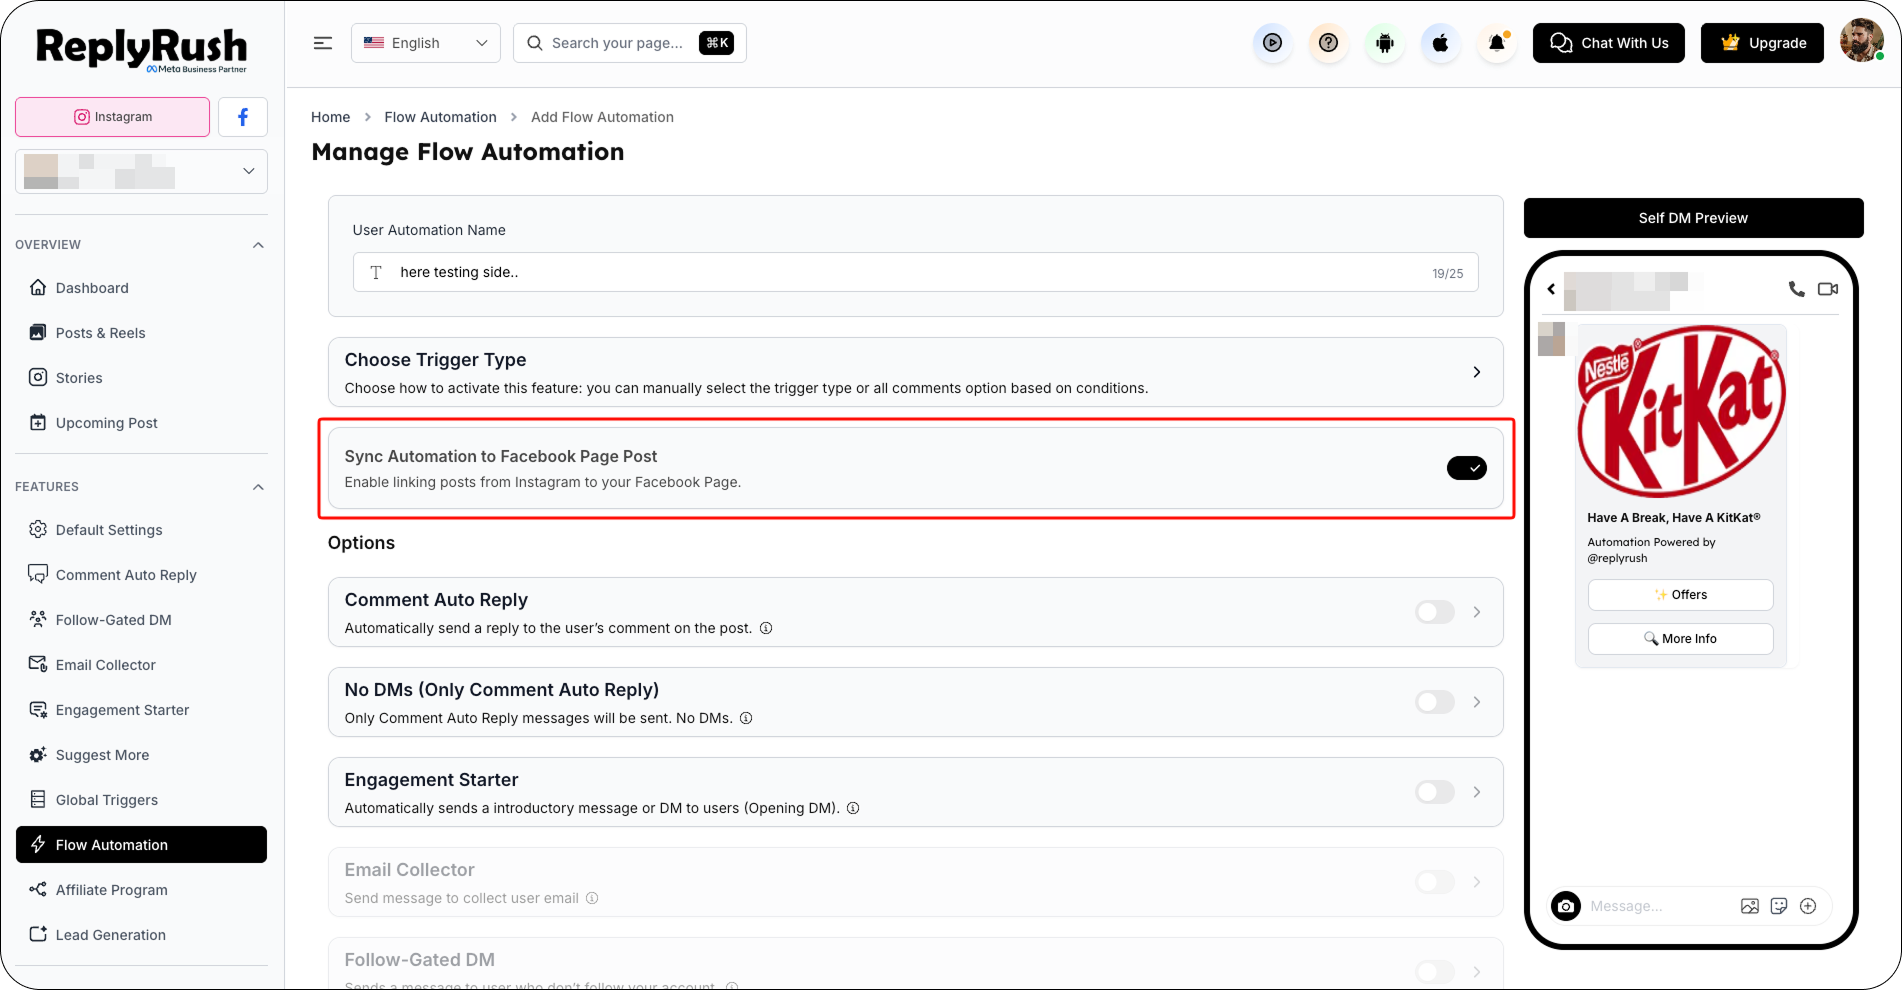Tap the plus circle icon in preview
This screenshot has height=990, width=1902.
(1808, 906)
